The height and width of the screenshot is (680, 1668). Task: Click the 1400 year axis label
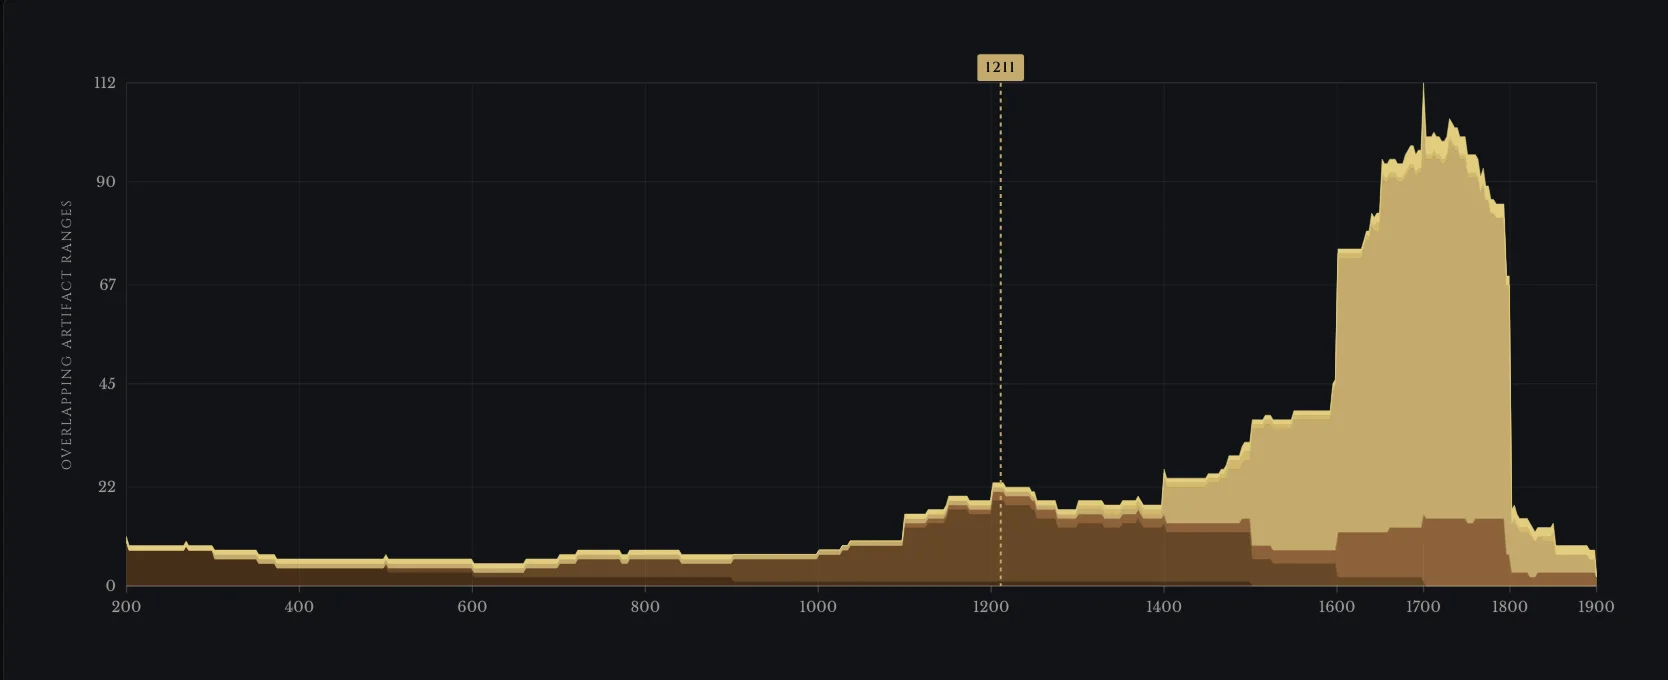(1164, 606)
